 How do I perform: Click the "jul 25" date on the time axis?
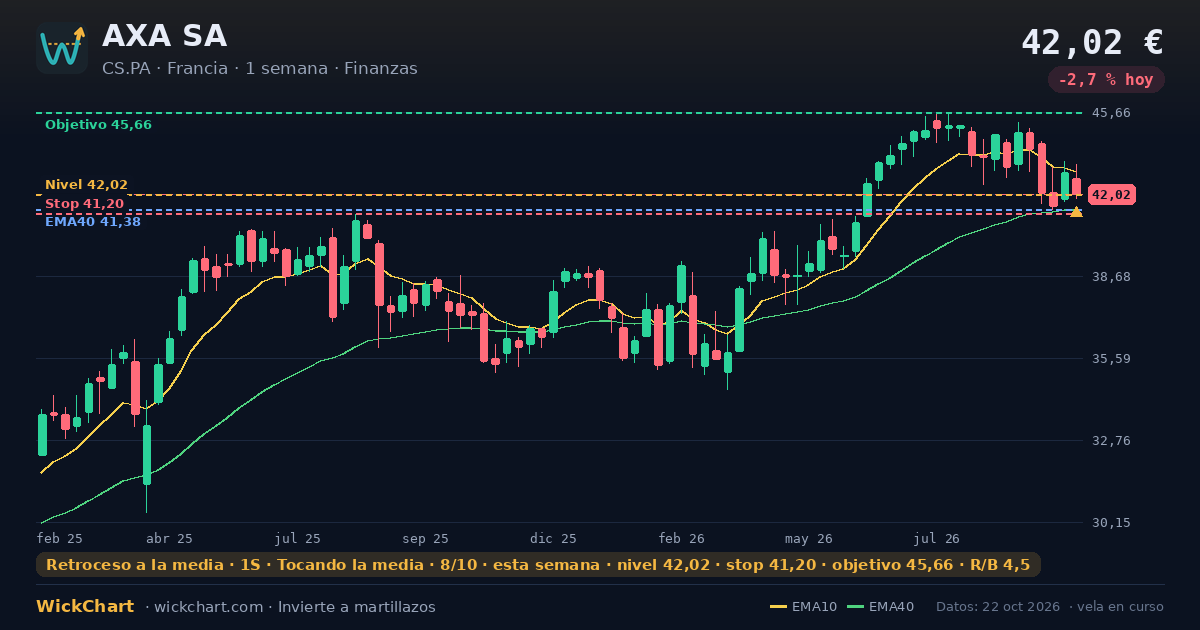[298, 538]
